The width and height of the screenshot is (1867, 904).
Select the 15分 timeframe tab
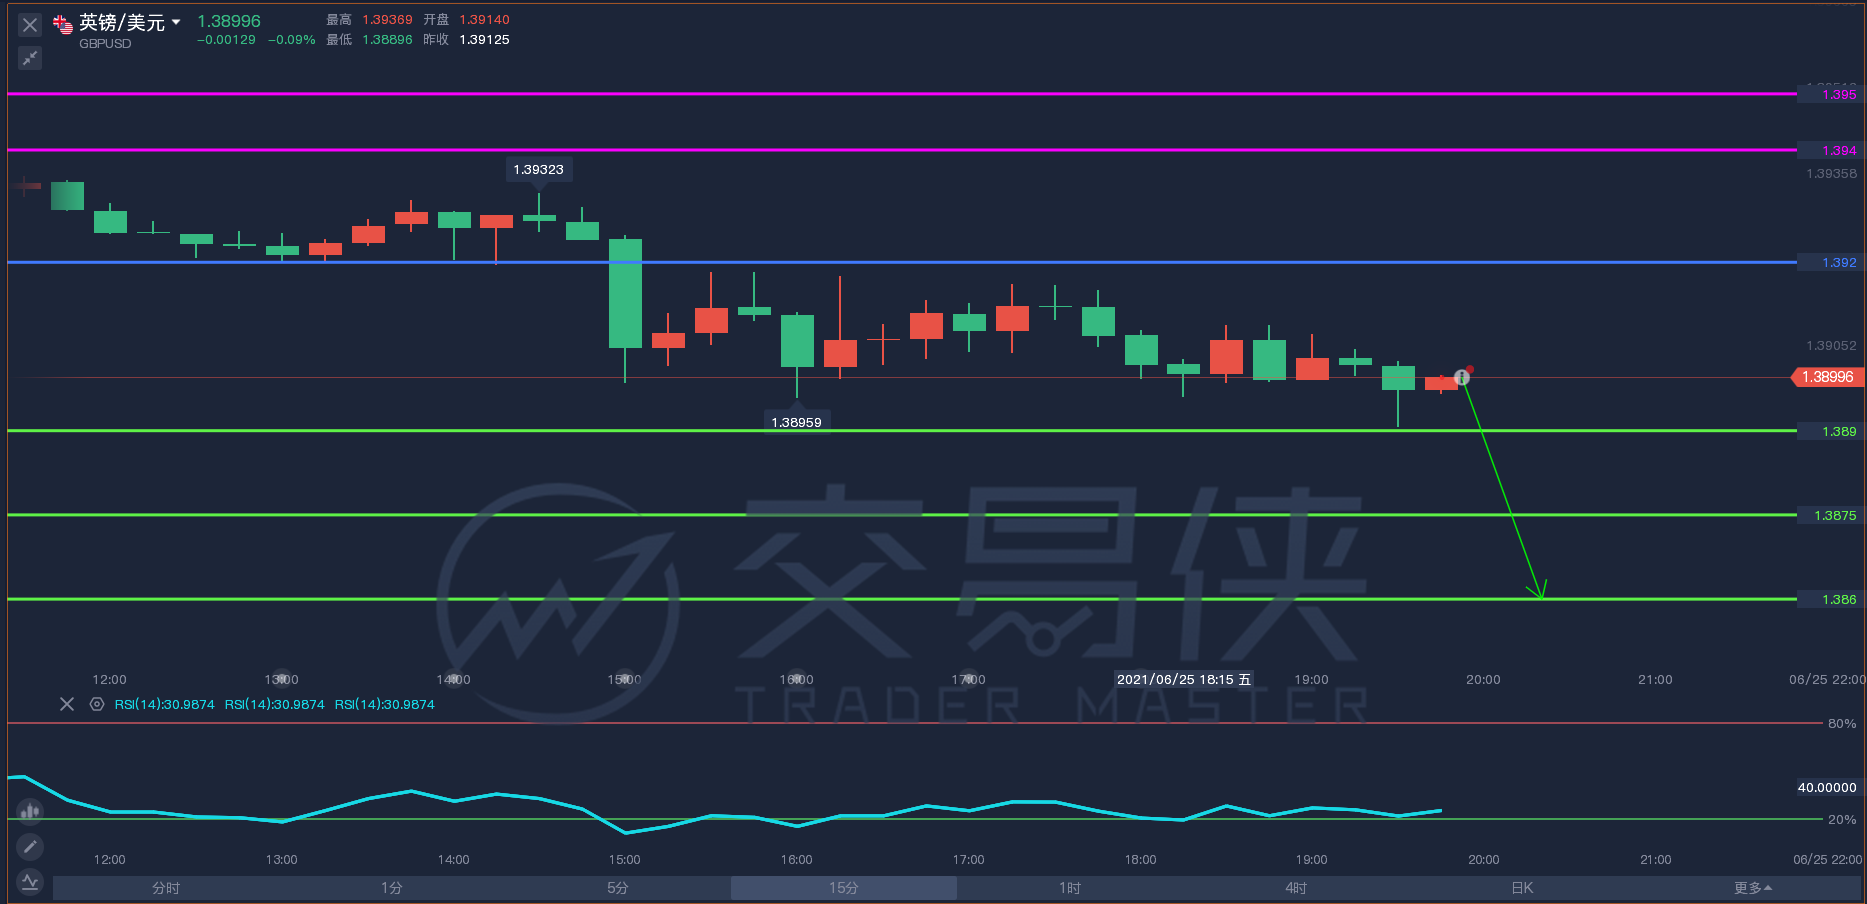point(844,888)
